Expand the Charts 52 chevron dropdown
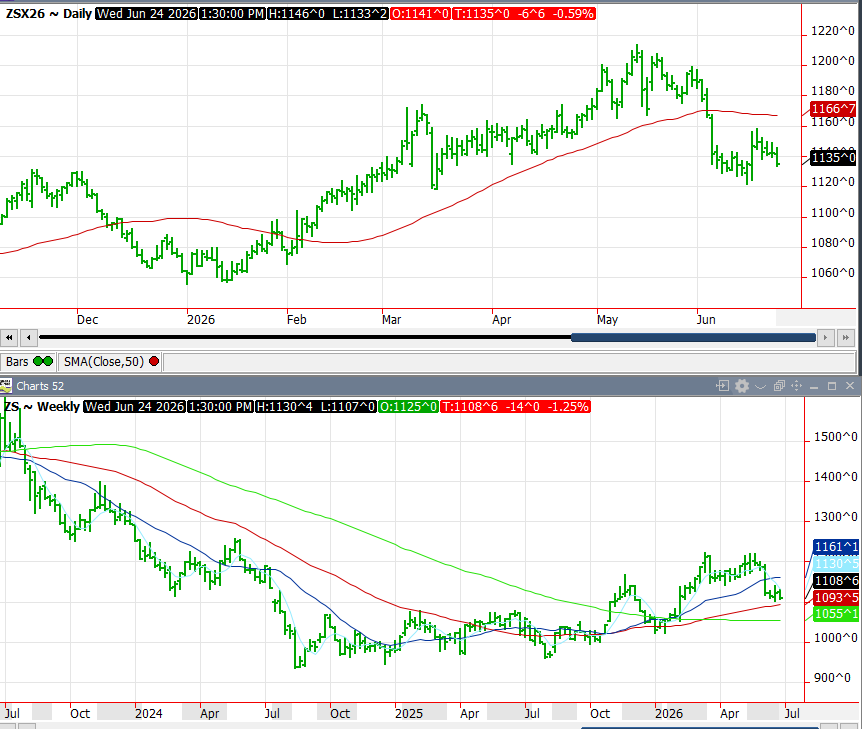 [760, 386]
